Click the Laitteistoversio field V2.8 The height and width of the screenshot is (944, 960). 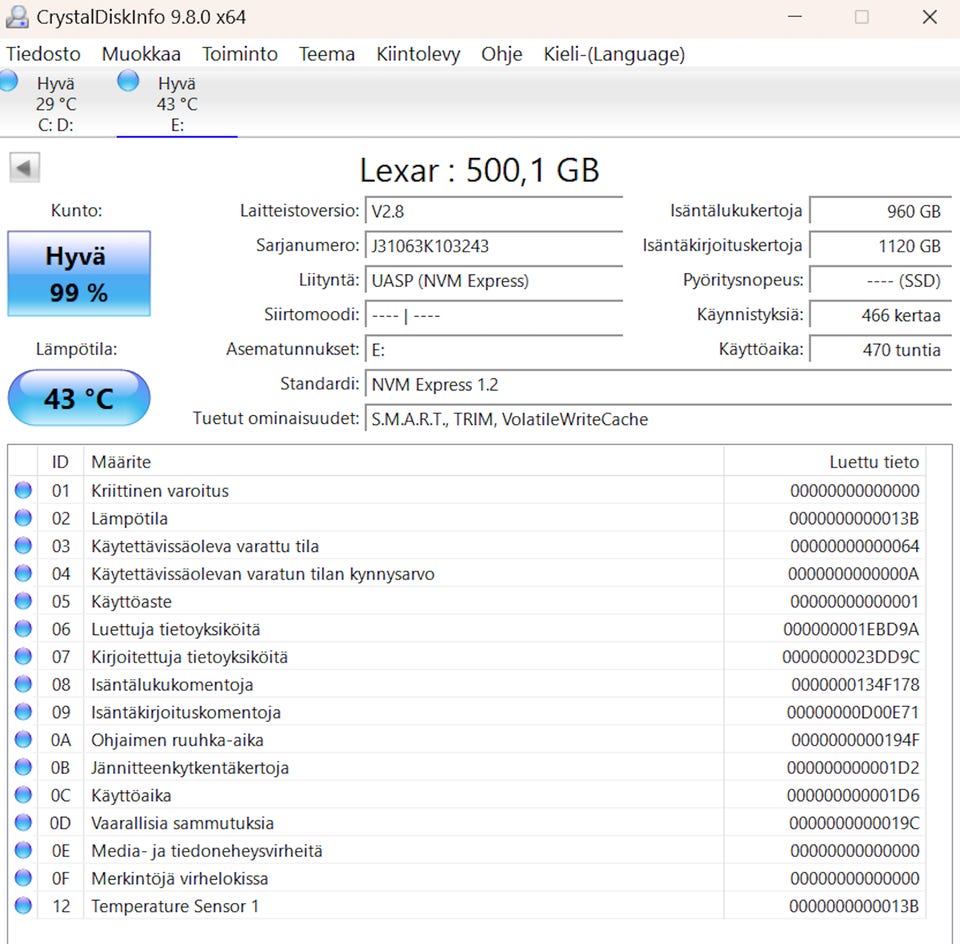(x=493, y=211)
